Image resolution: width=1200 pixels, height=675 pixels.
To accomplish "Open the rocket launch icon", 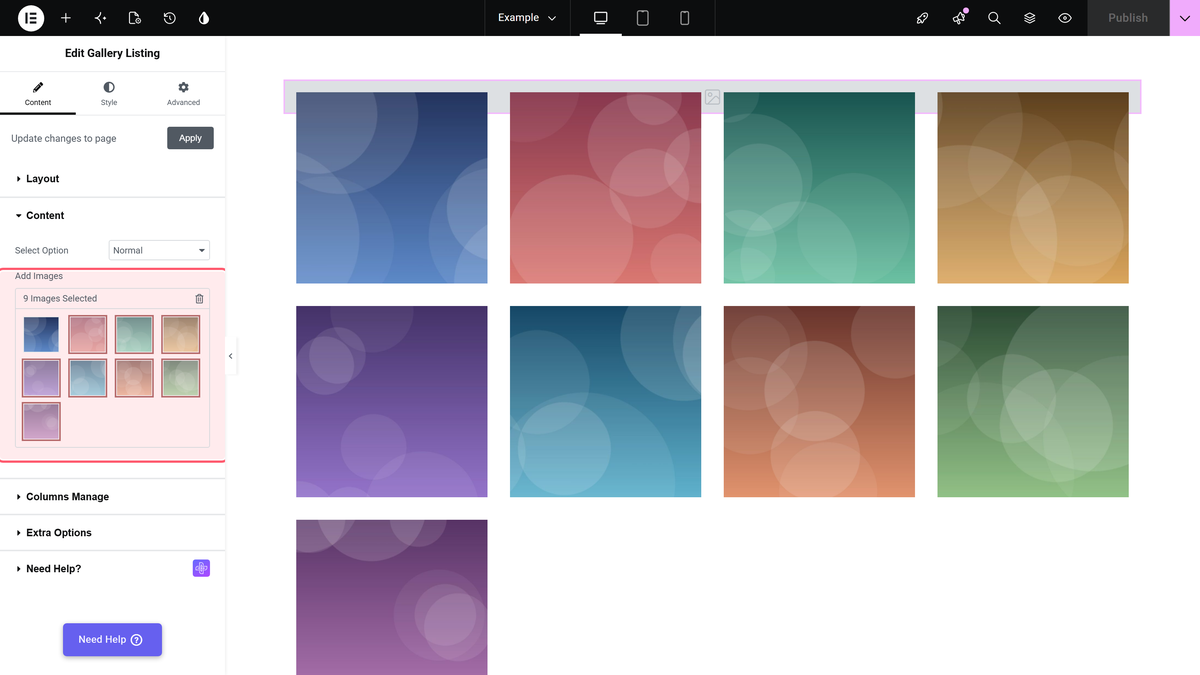I will (x=923, y=18).
